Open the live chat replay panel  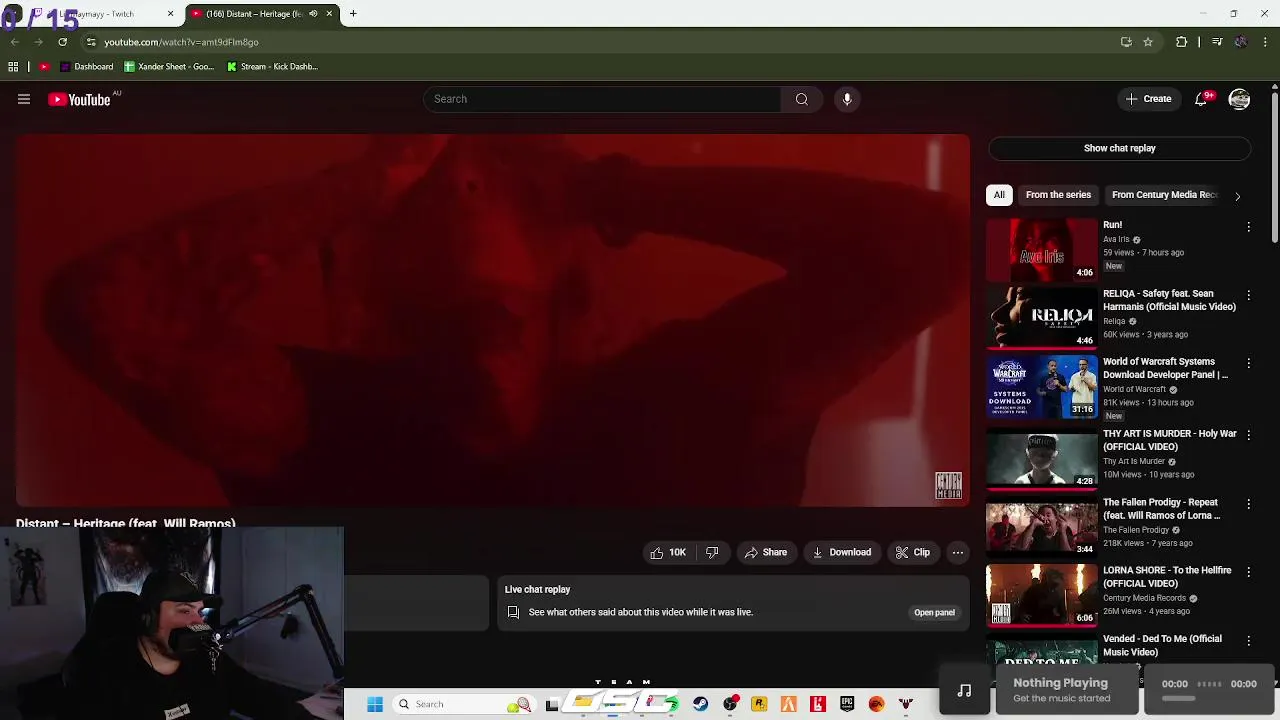tap(934, 612)
